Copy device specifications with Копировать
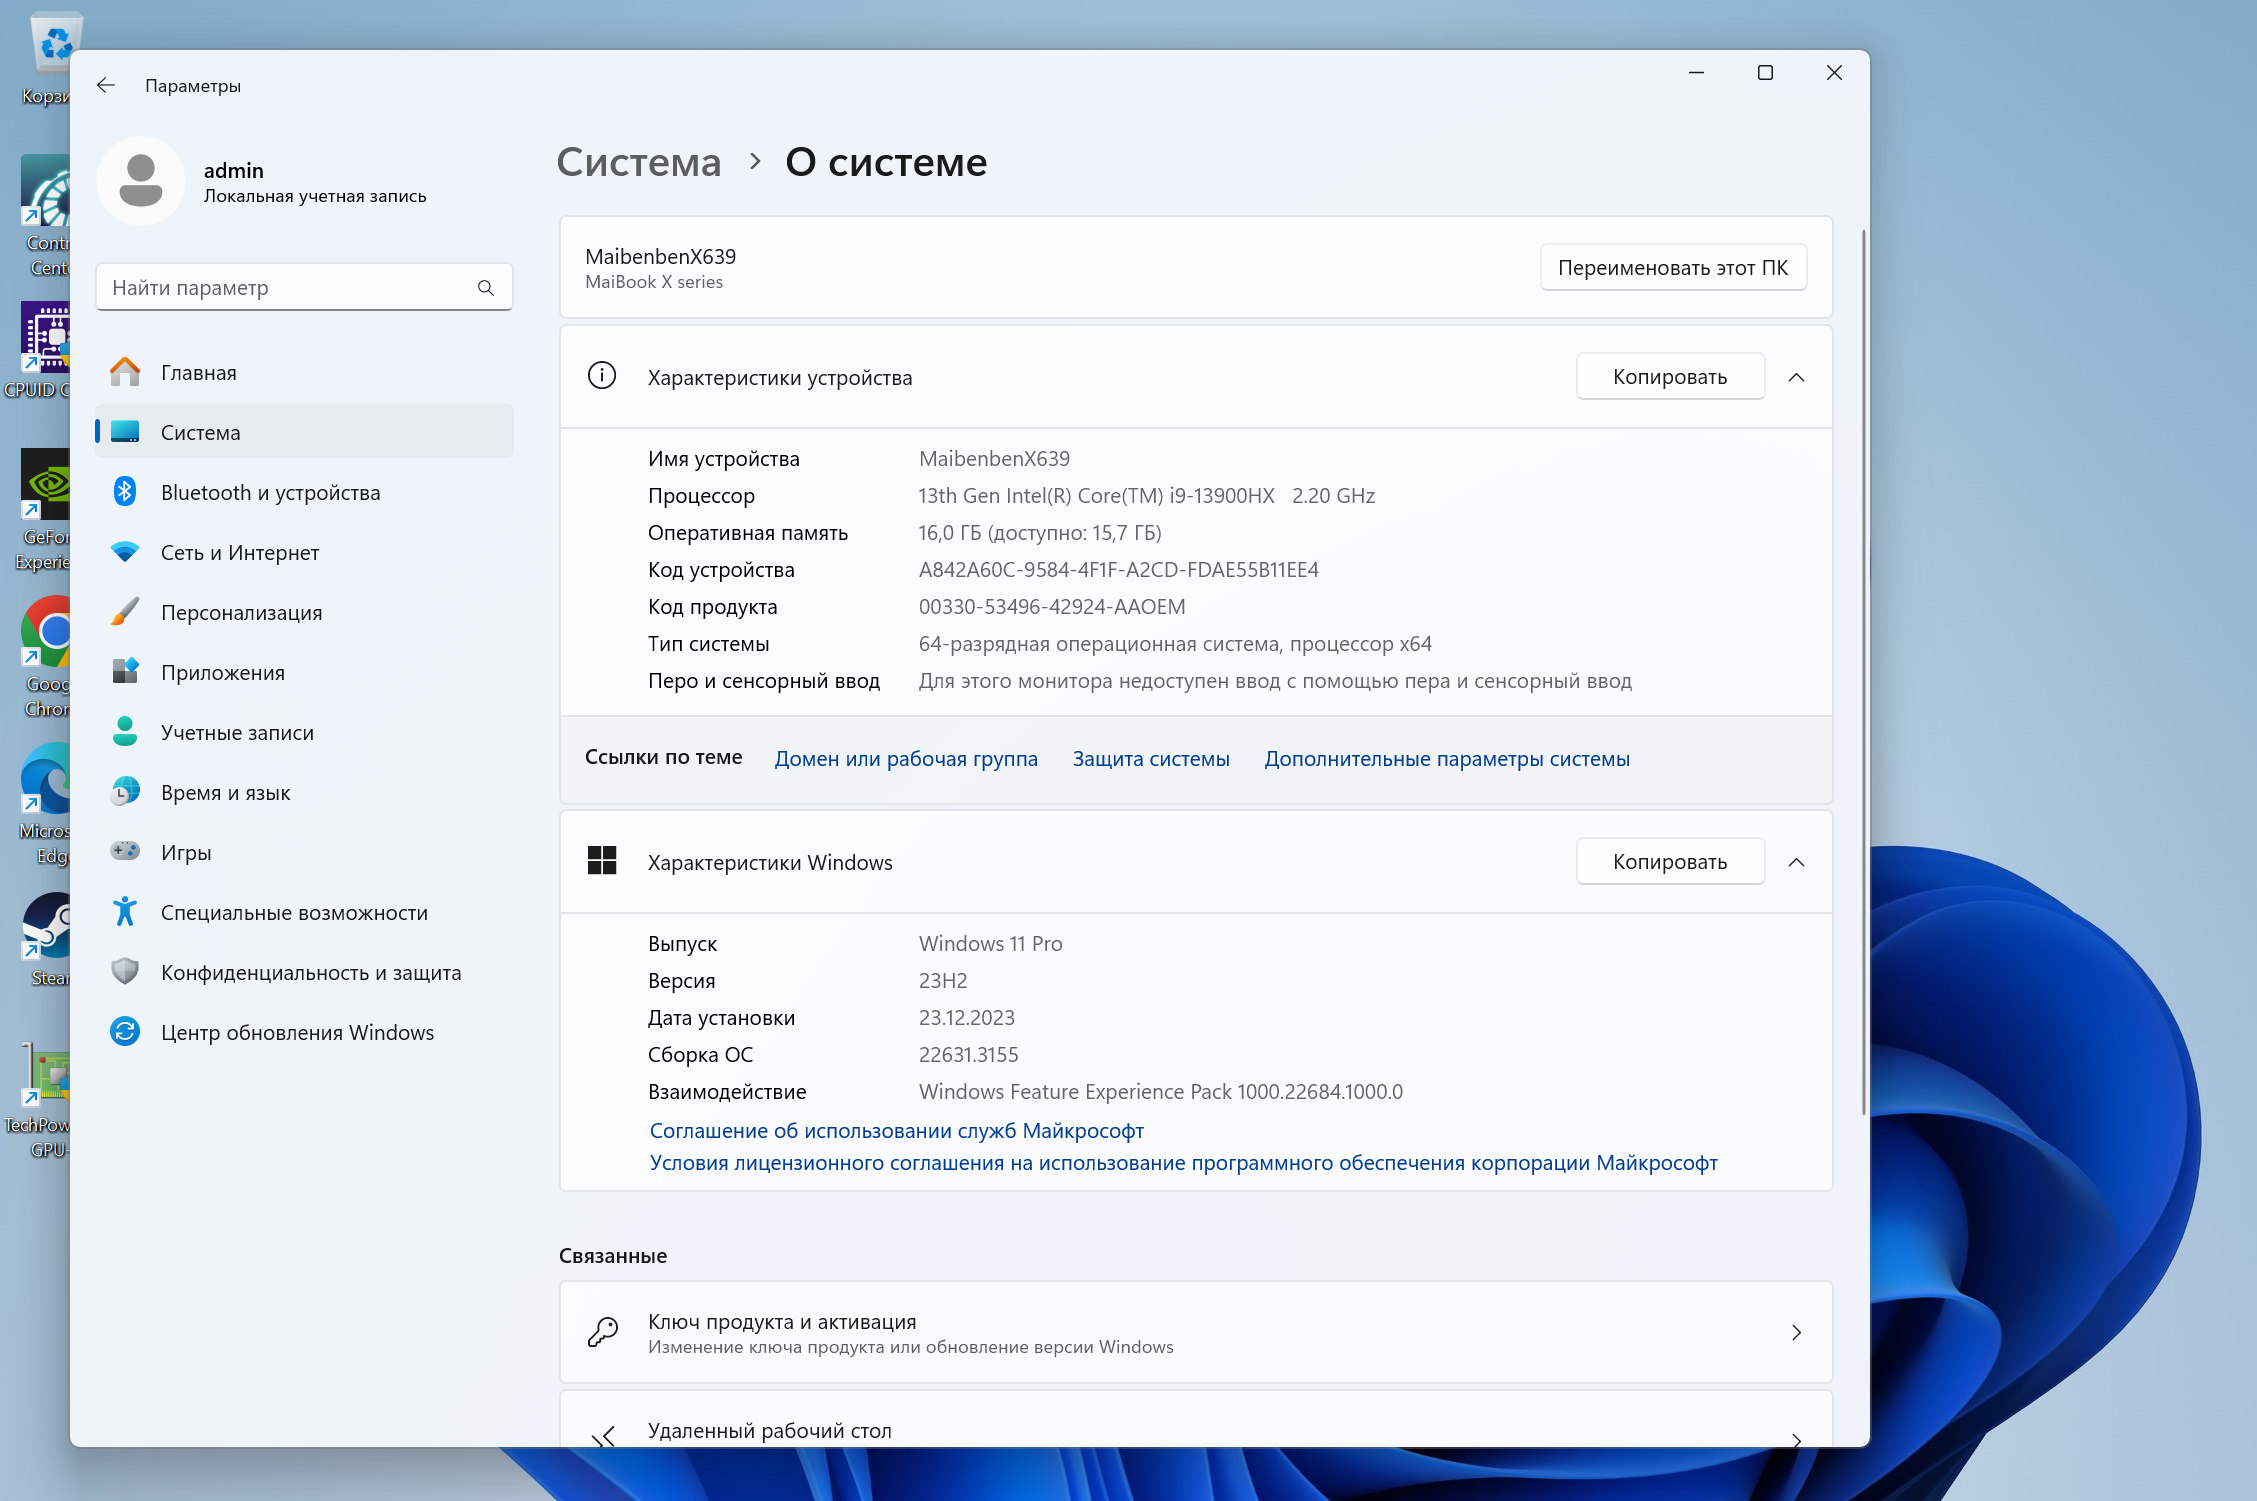Viewport: 2257px width, 1501px height. tap(1670, 377)
